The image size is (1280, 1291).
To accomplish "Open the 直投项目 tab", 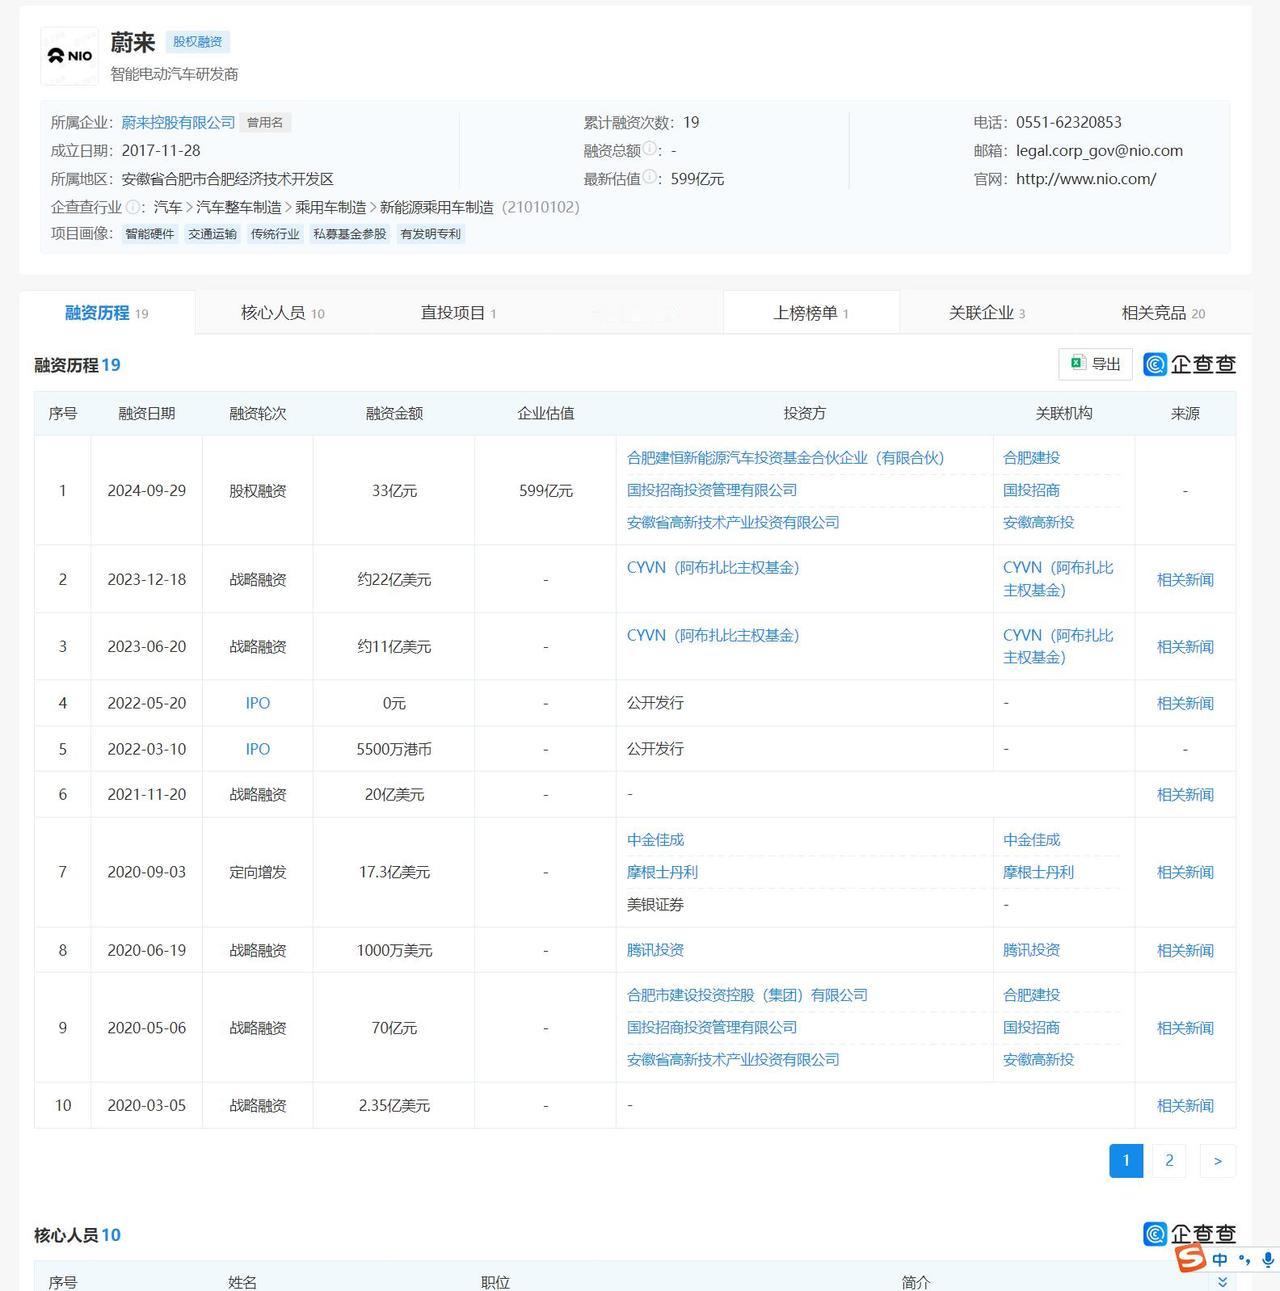I will tap(459, 313).
